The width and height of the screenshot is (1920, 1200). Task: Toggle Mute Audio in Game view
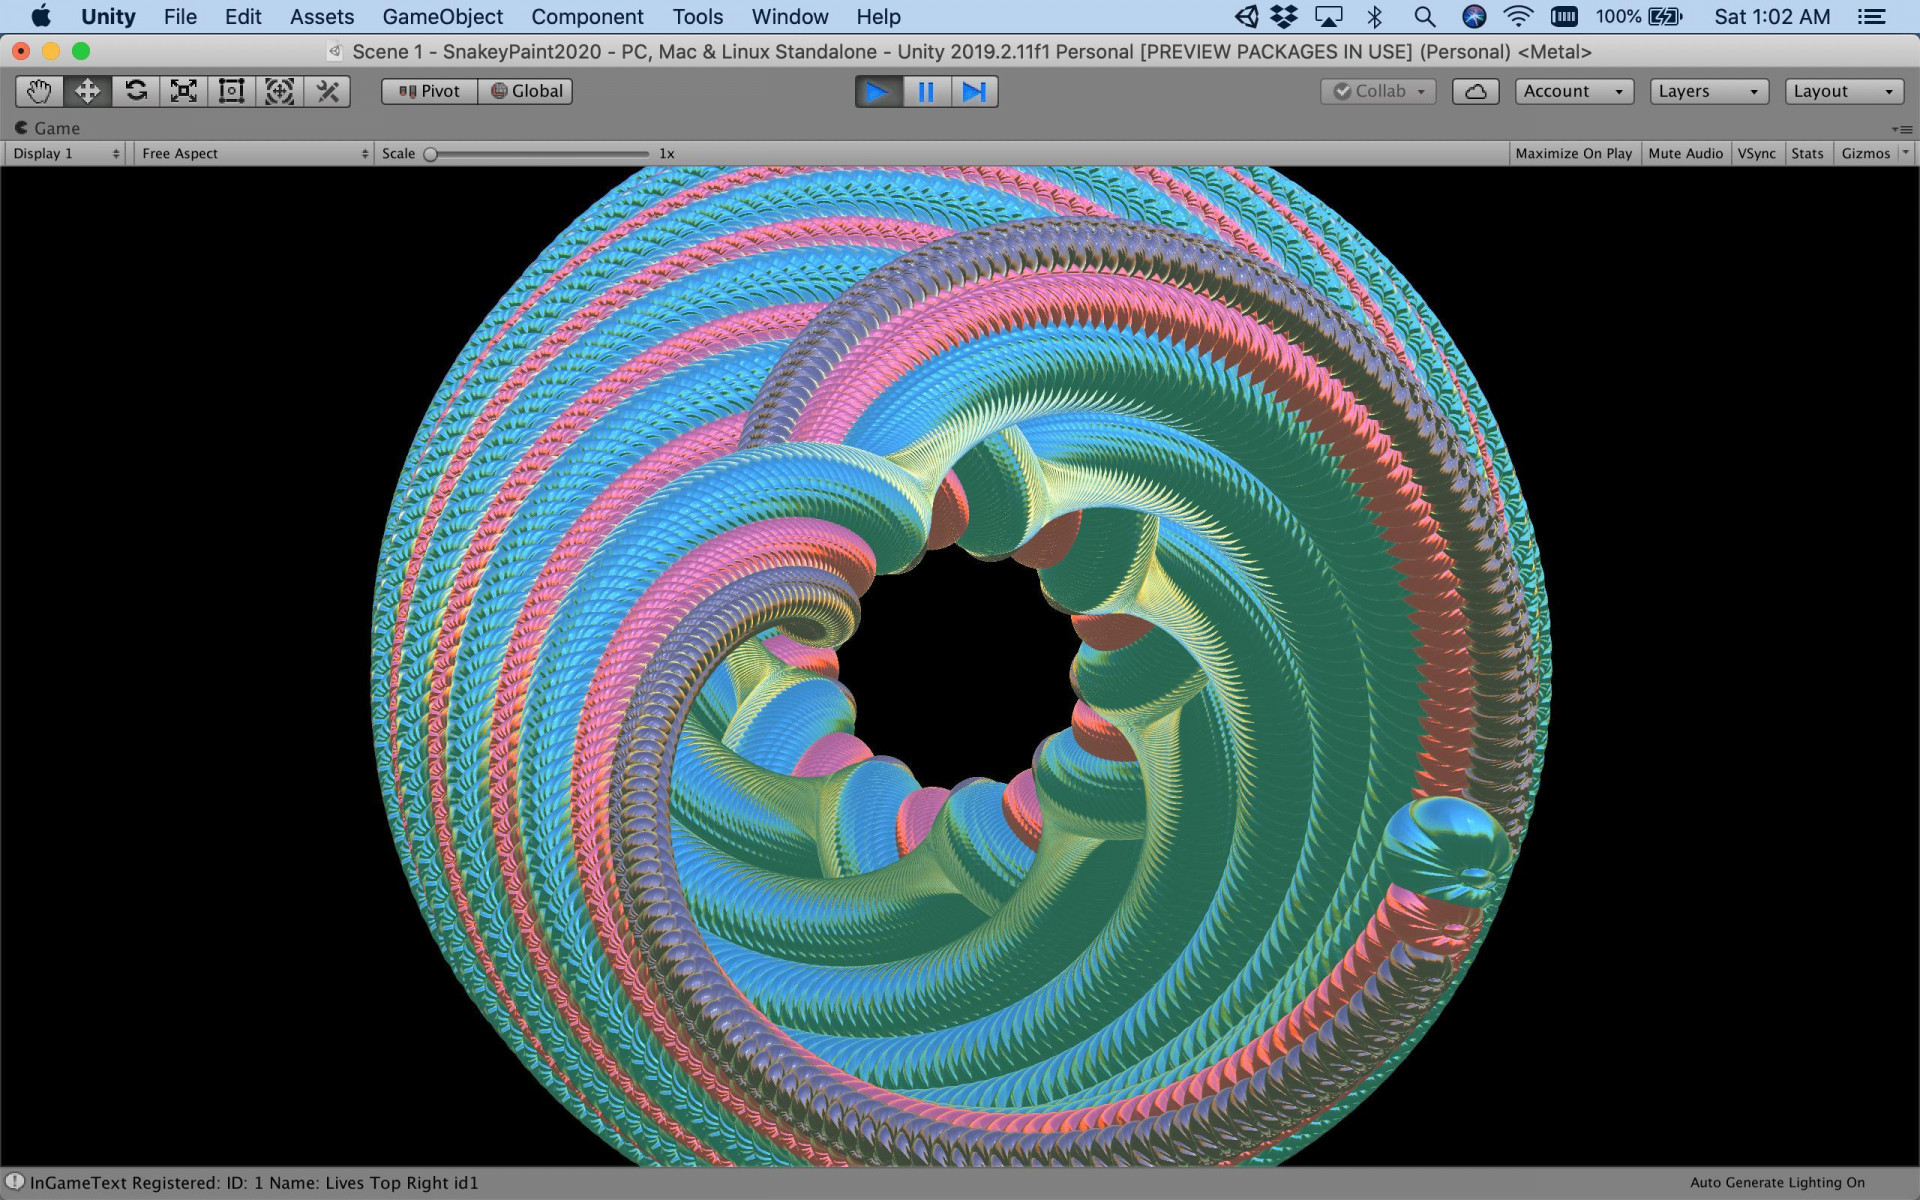tap(1685, 153)
